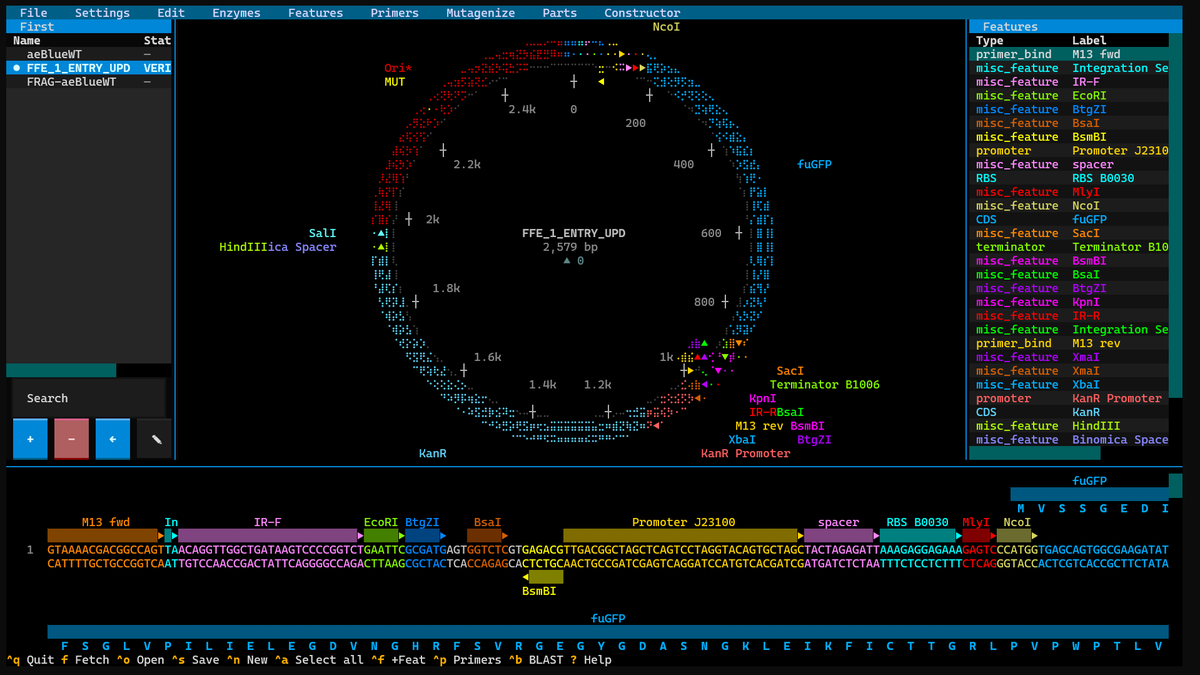Click the spacer annotation bar in sequence
The image size is (1200, 675).
coord(839,536)
